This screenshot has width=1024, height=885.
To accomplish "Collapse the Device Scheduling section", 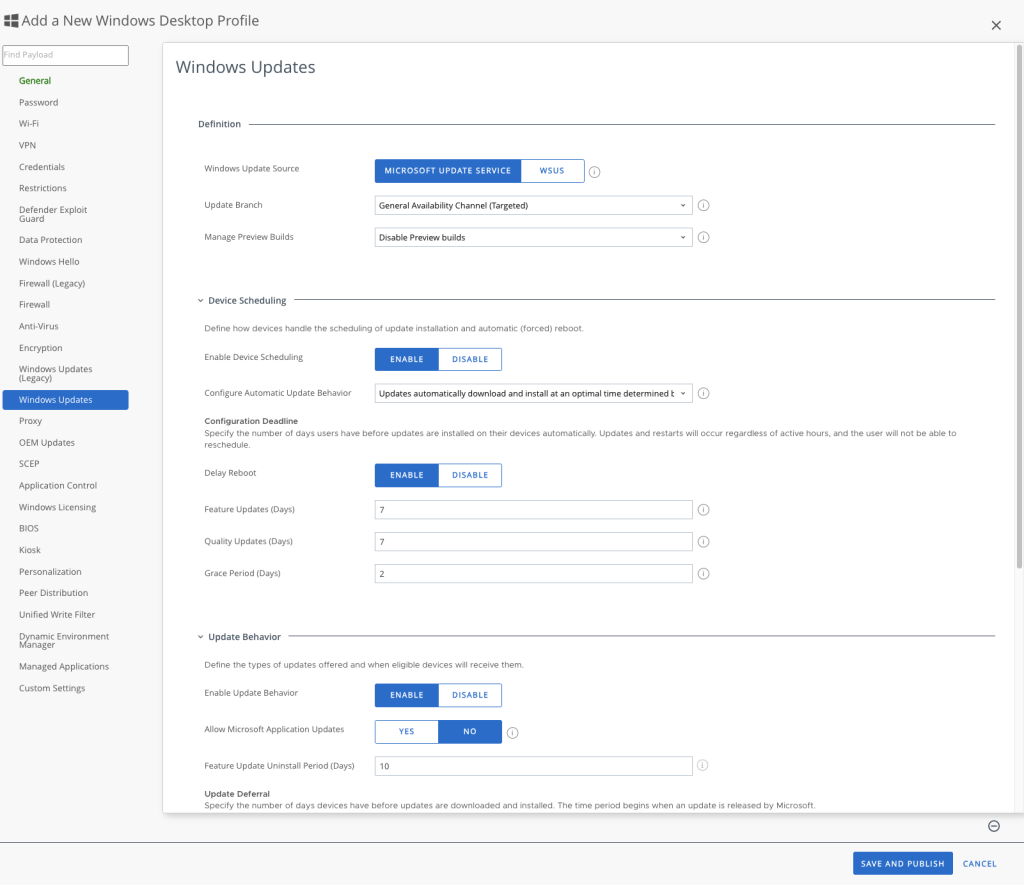I will point(200,300).
